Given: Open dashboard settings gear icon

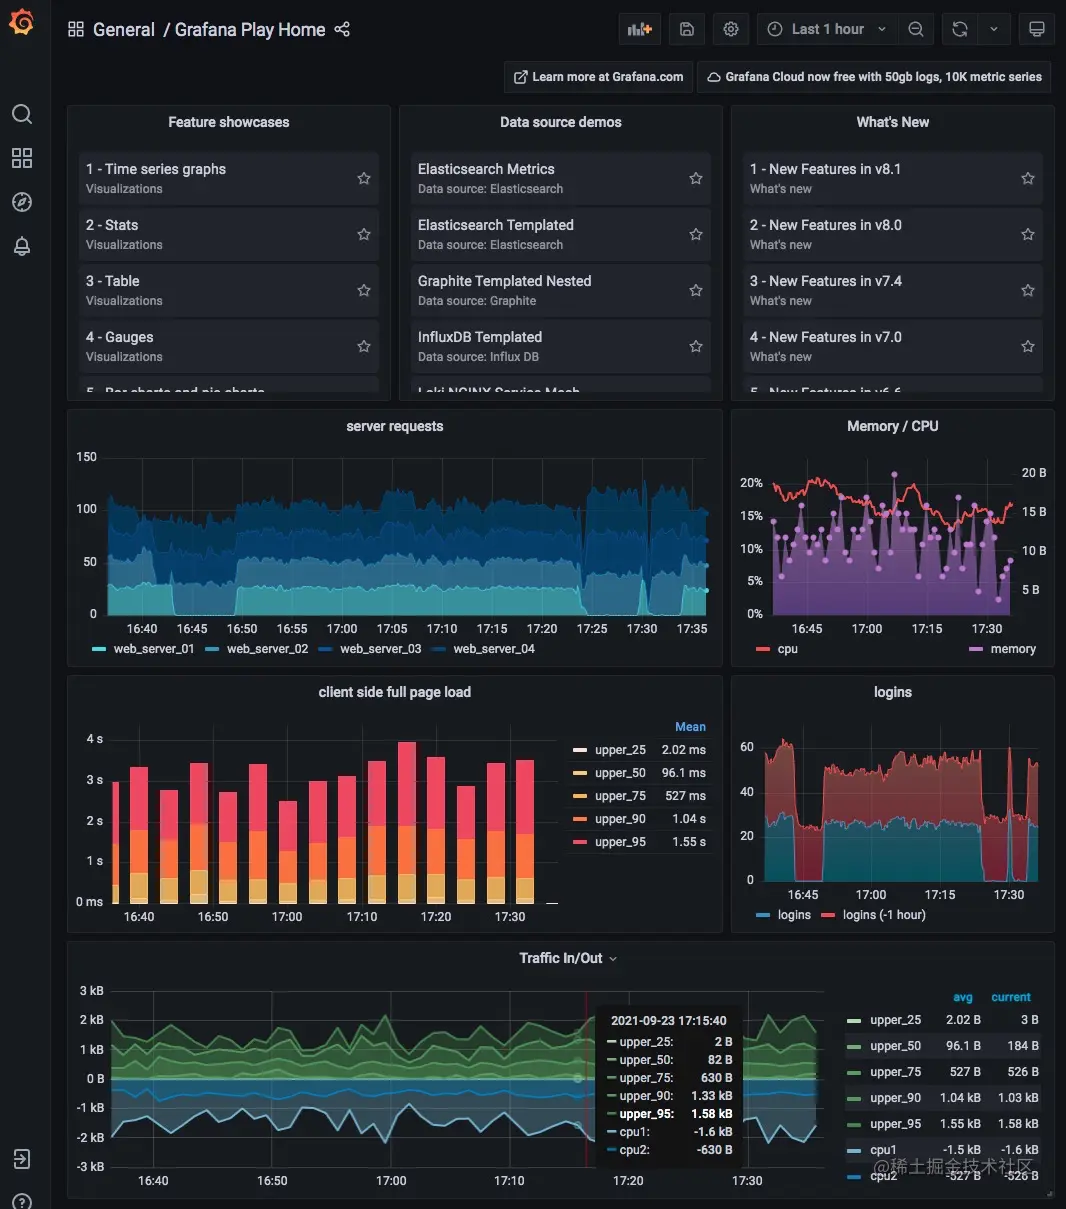Looking at the screenshot, I should click(x=731, y=29).
